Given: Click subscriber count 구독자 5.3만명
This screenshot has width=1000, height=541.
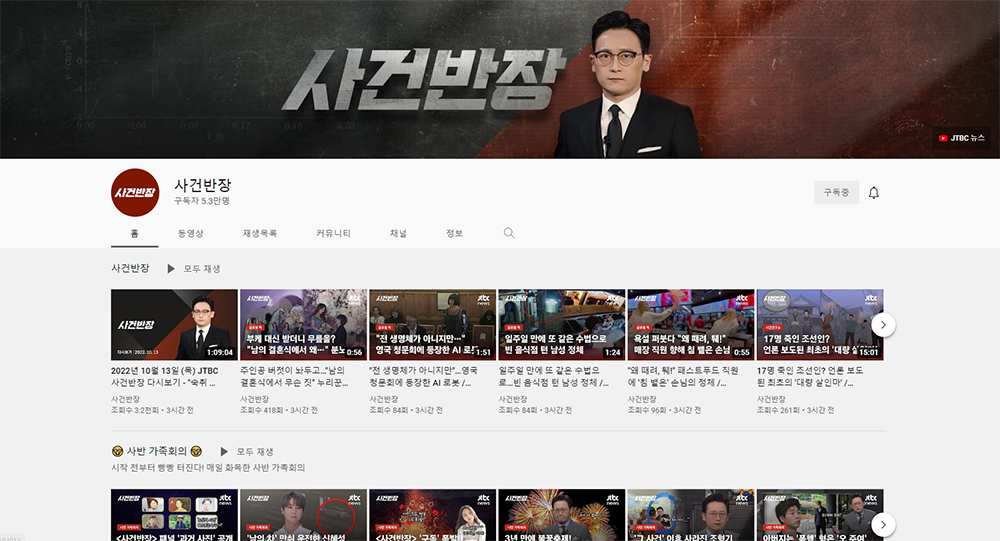Looking at the screenshot, I should [x=202, y=201].
